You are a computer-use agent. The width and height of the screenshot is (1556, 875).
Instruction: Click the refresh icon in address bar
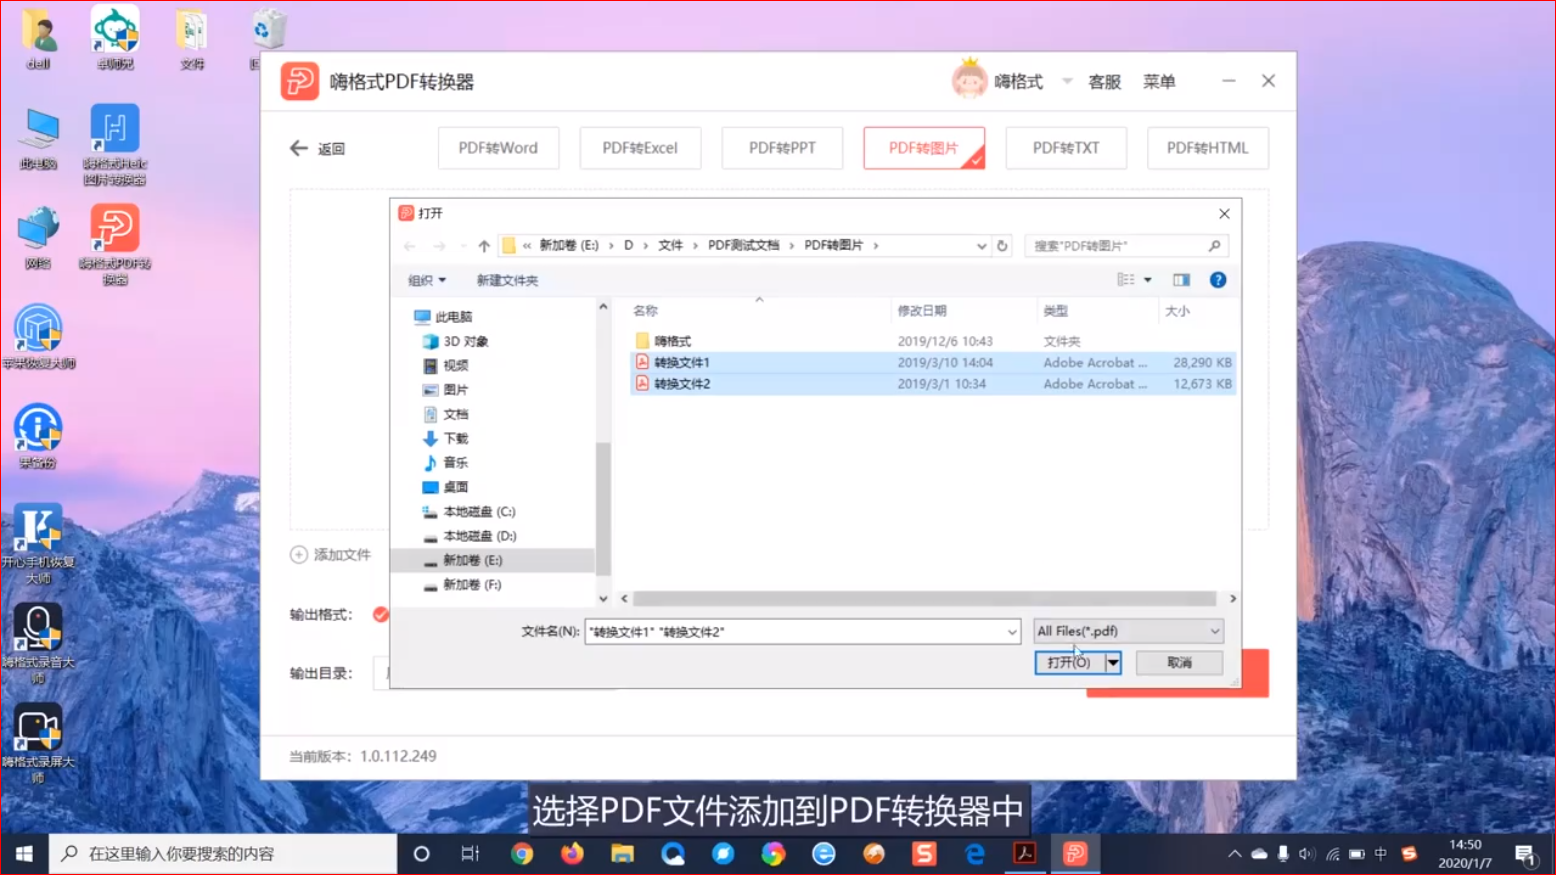point(1002,245)
